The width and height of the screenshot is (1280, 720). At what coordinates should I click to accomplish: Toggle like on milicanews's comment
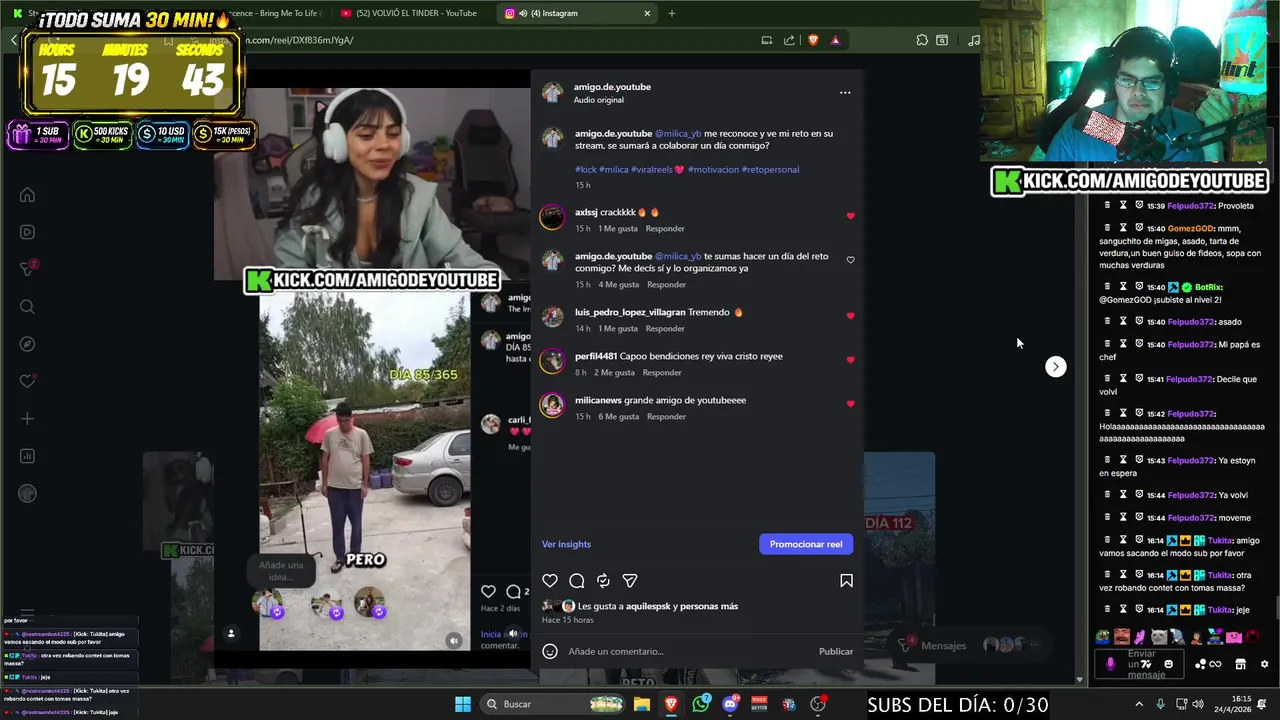point(850,404)
